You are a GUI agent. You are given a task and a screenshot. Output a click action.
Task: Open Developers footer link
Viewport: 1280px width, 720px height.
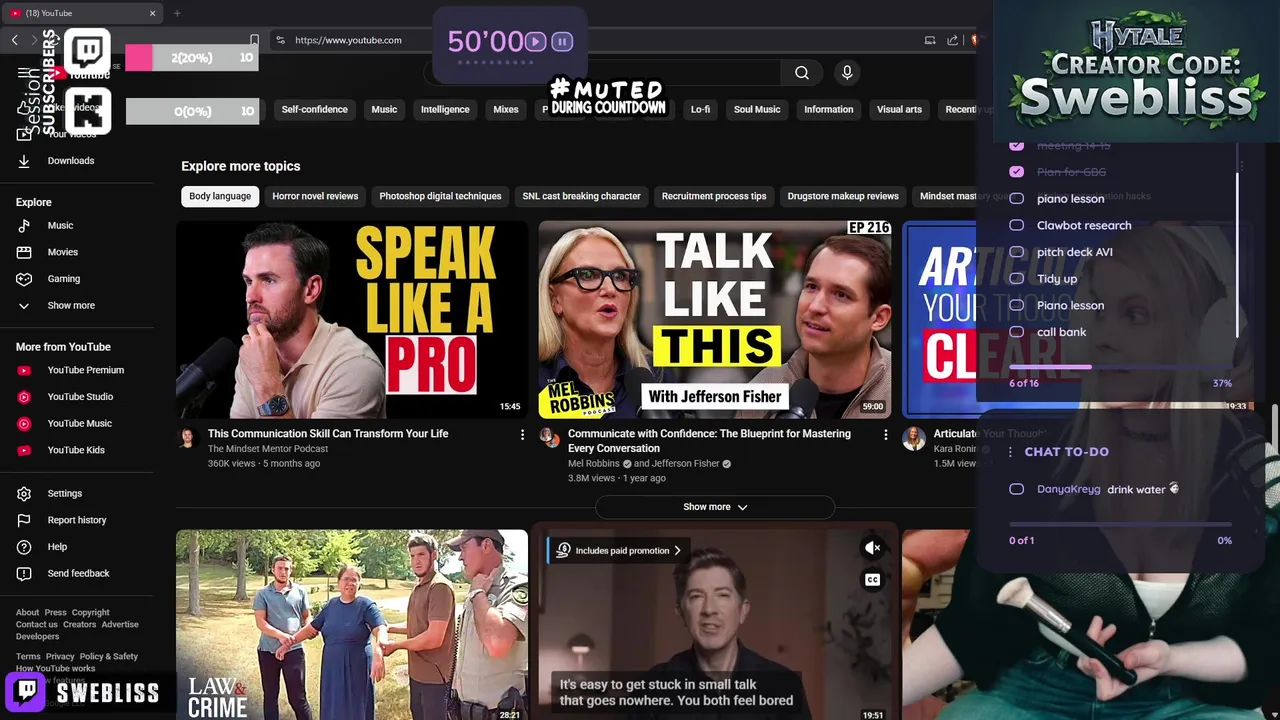click(x=37, y=637)
